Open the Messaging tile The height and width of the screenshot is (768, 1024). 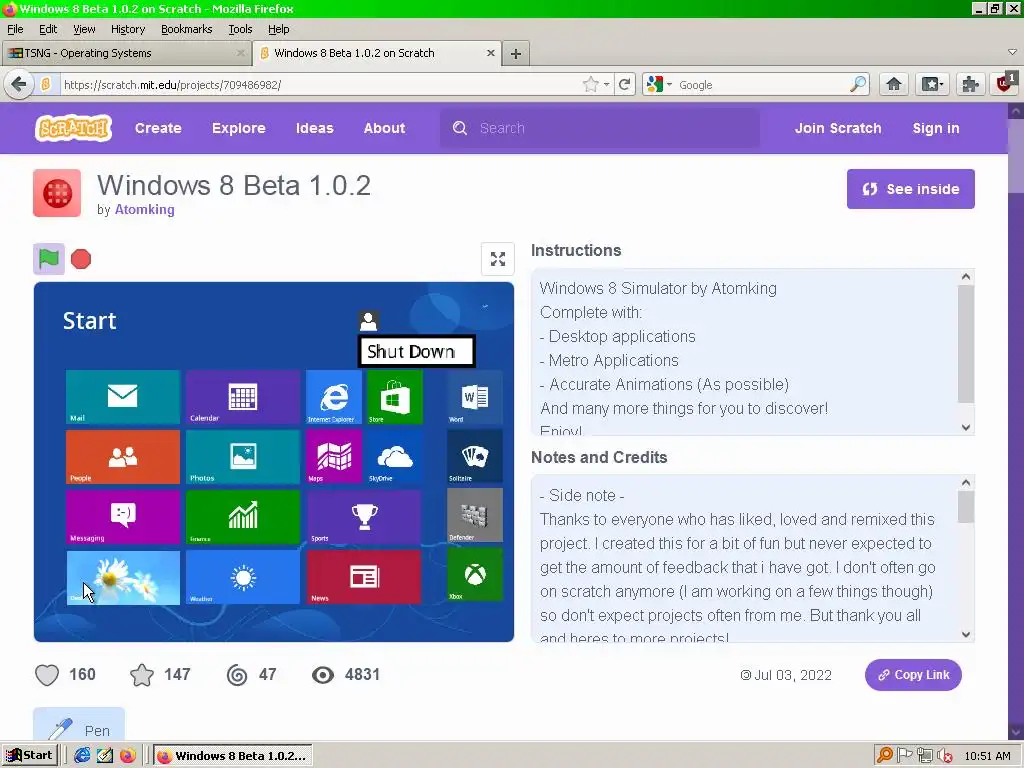click(123, 517)
